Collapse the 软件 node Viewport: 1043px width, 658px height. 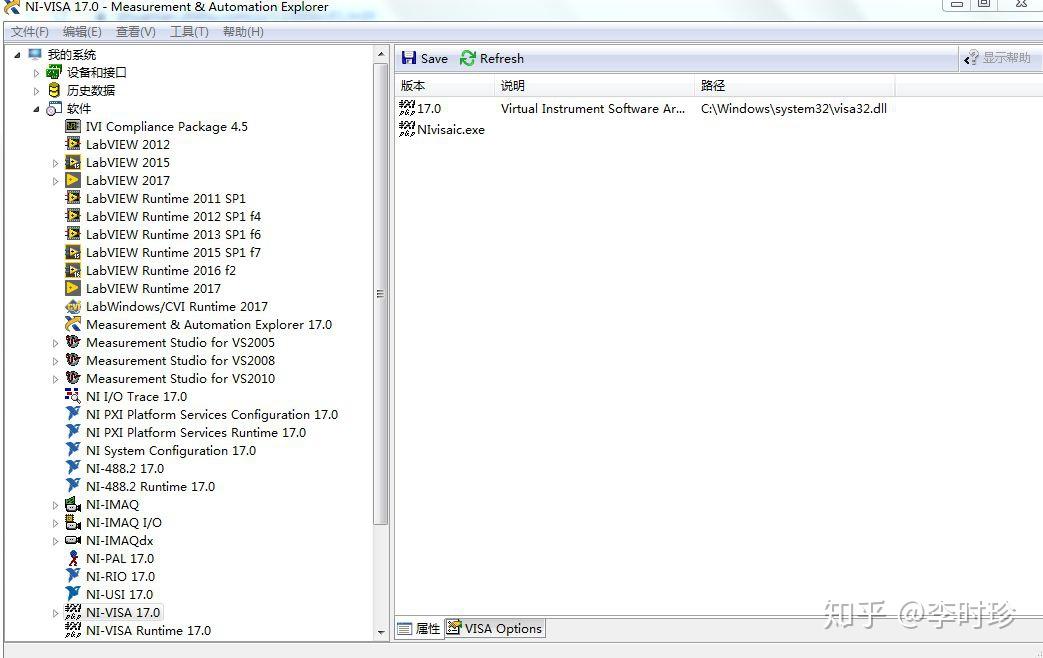point(36,108)
